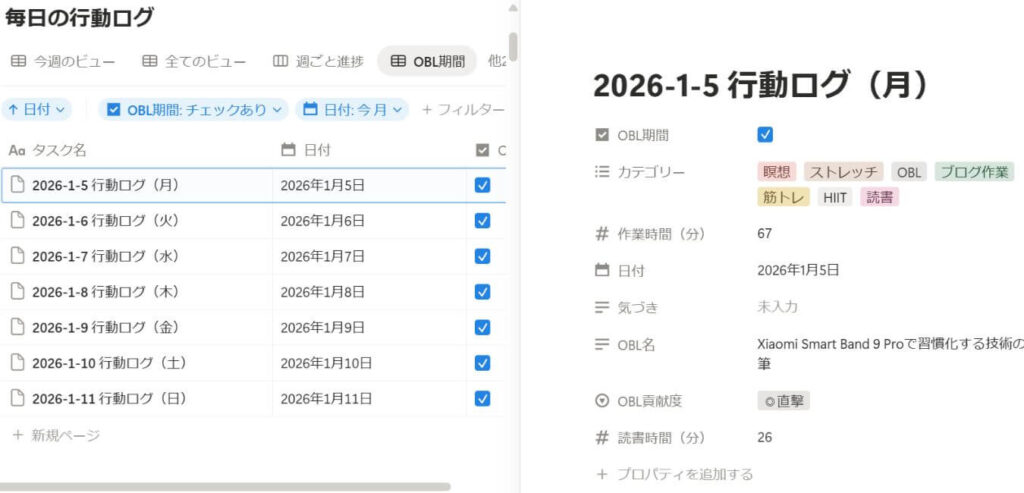This screenshot has height=493, width=1024.
Task: Click the table icon on 全てのビュー tab
Action: click(x=150, y=61)
